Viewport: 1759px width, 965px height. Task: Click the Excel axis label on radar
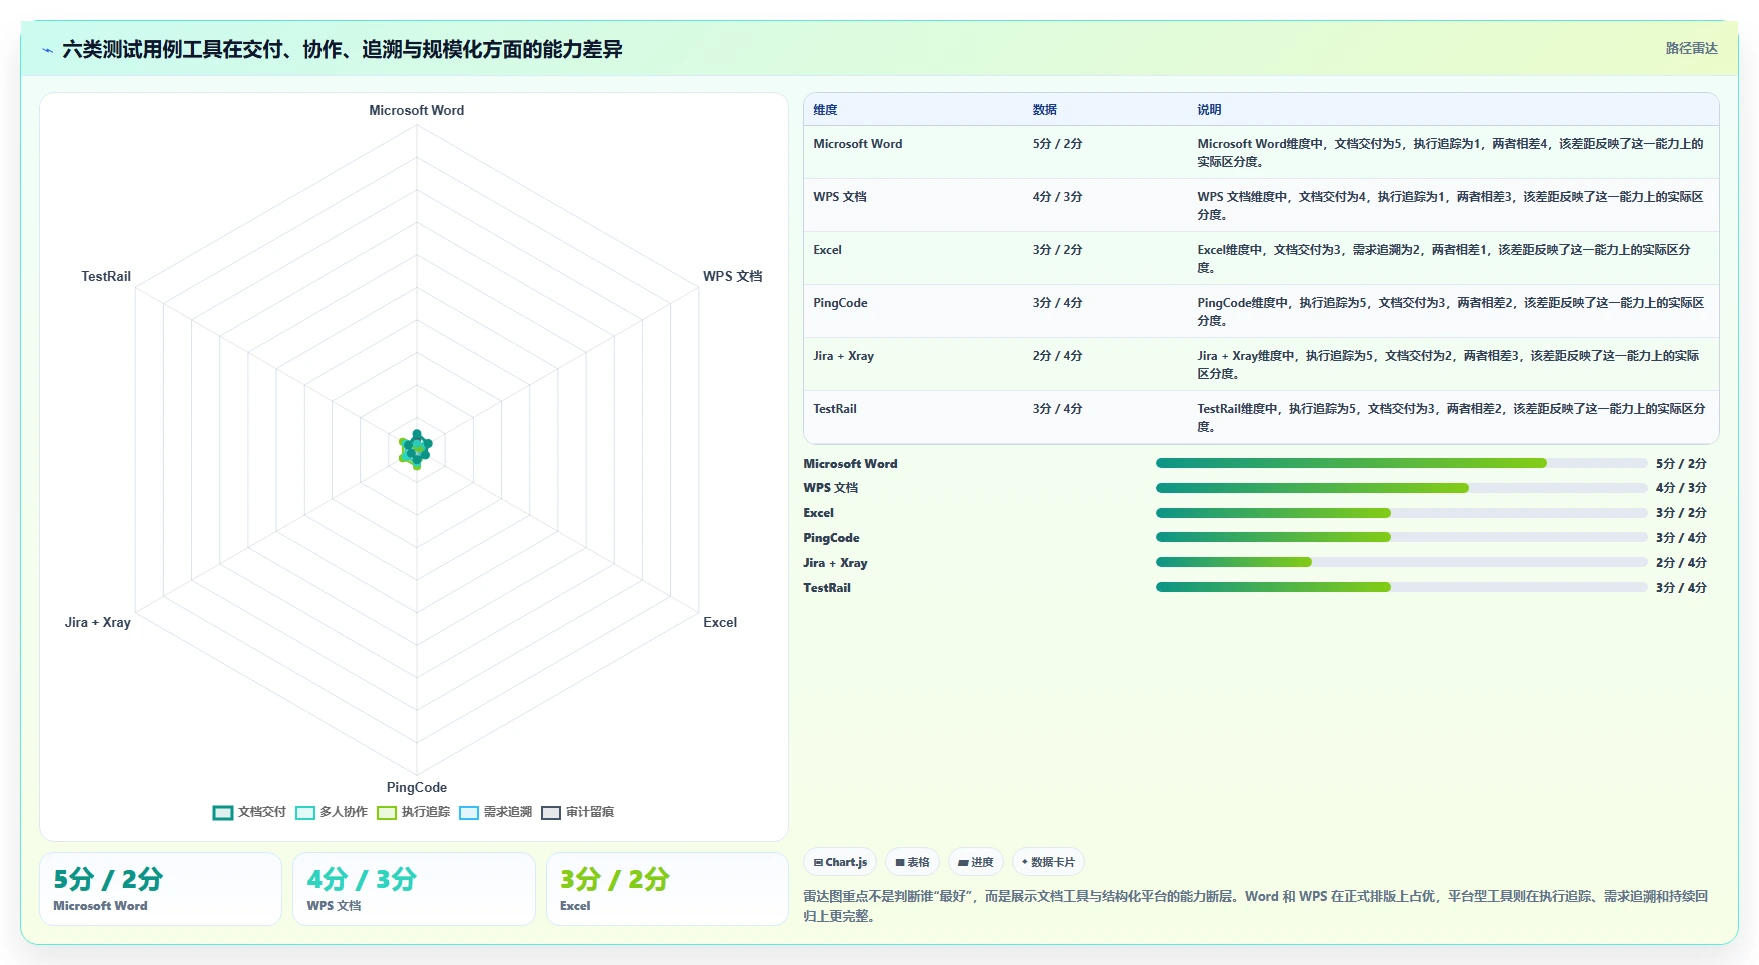720,622
